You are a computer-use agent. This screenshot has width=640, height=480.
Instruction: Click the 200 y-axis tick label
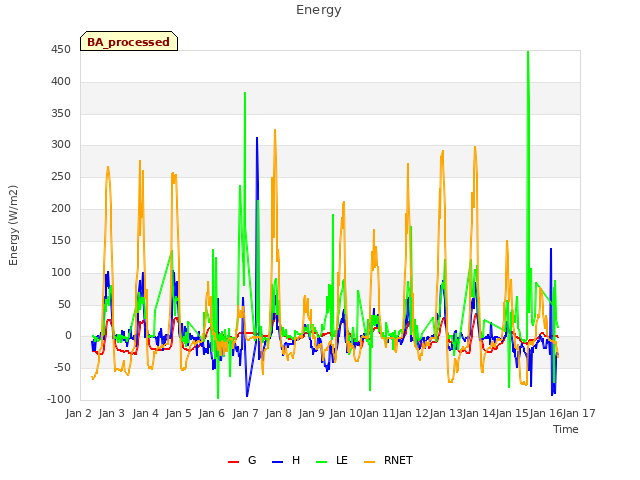pyautogui.click(x=61, y=209)
